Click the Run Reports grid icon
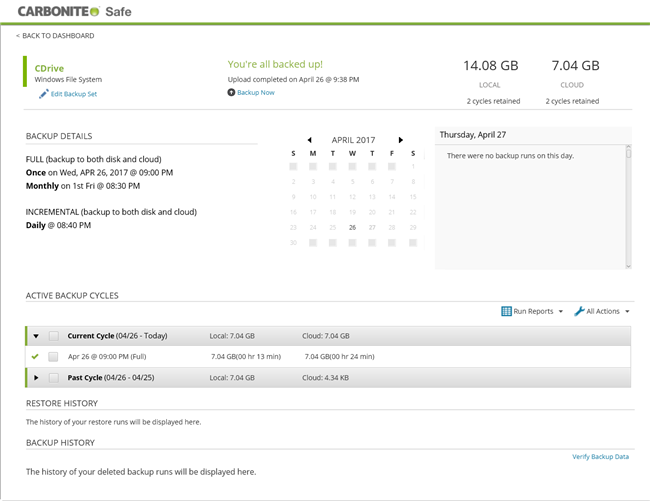This screenshot has height=501, width=650. tap(506, 311)
